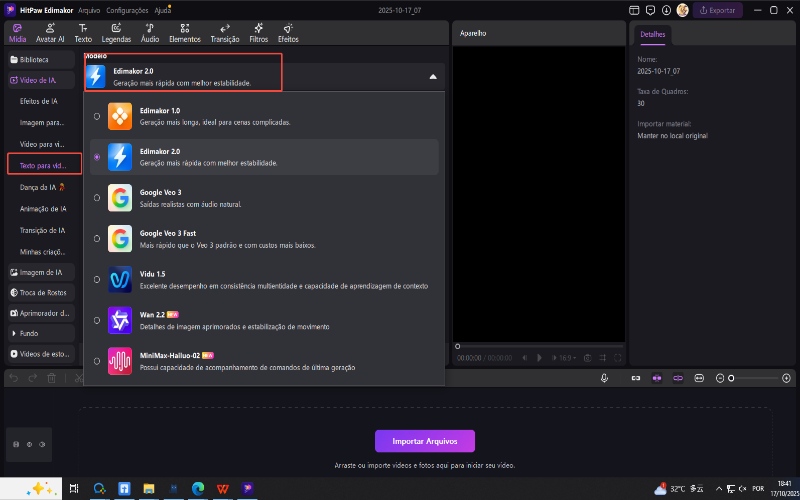Click the timeline delete trash icon
The image size is (800, 500).
tap(52, 378)
